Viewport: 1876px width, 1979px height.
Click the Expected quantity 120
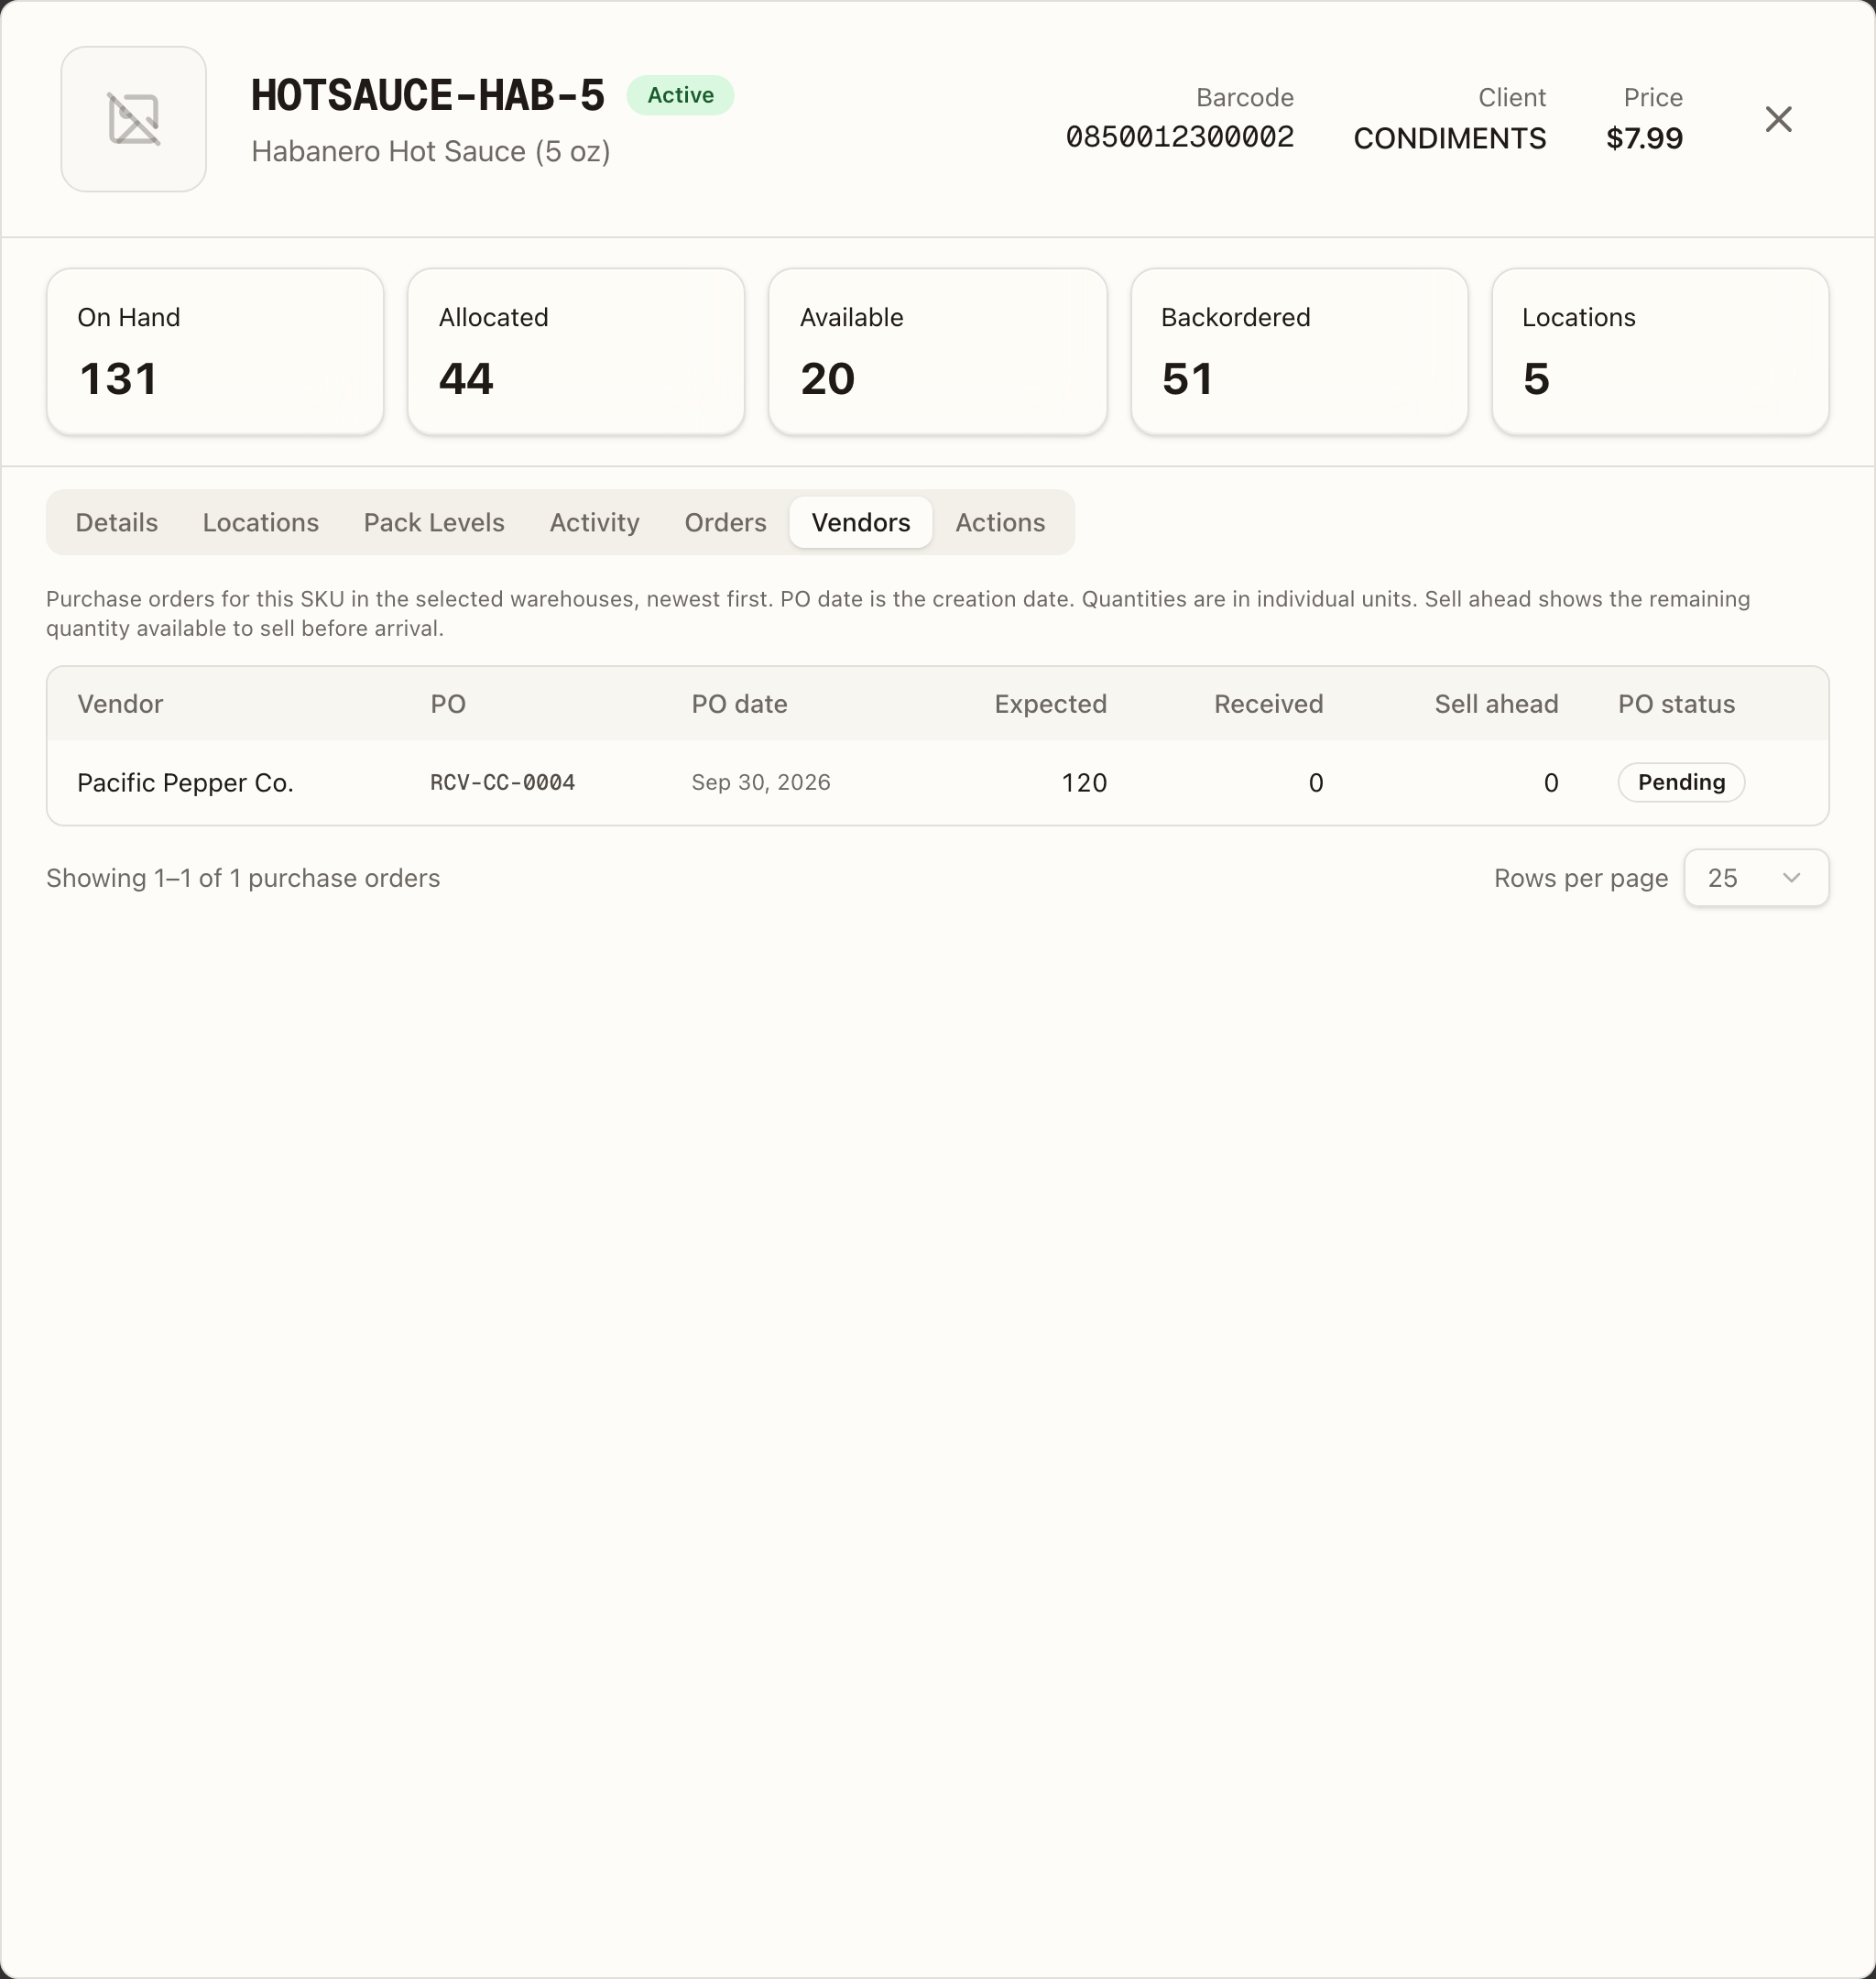[x=1084, y=782]
